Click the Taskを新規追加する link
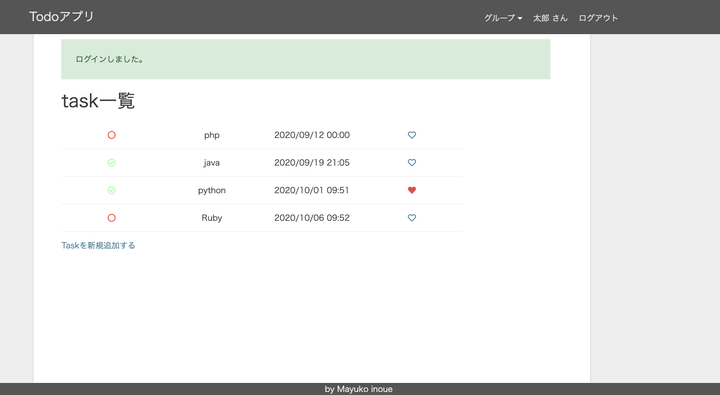 [x=98, y=245]
